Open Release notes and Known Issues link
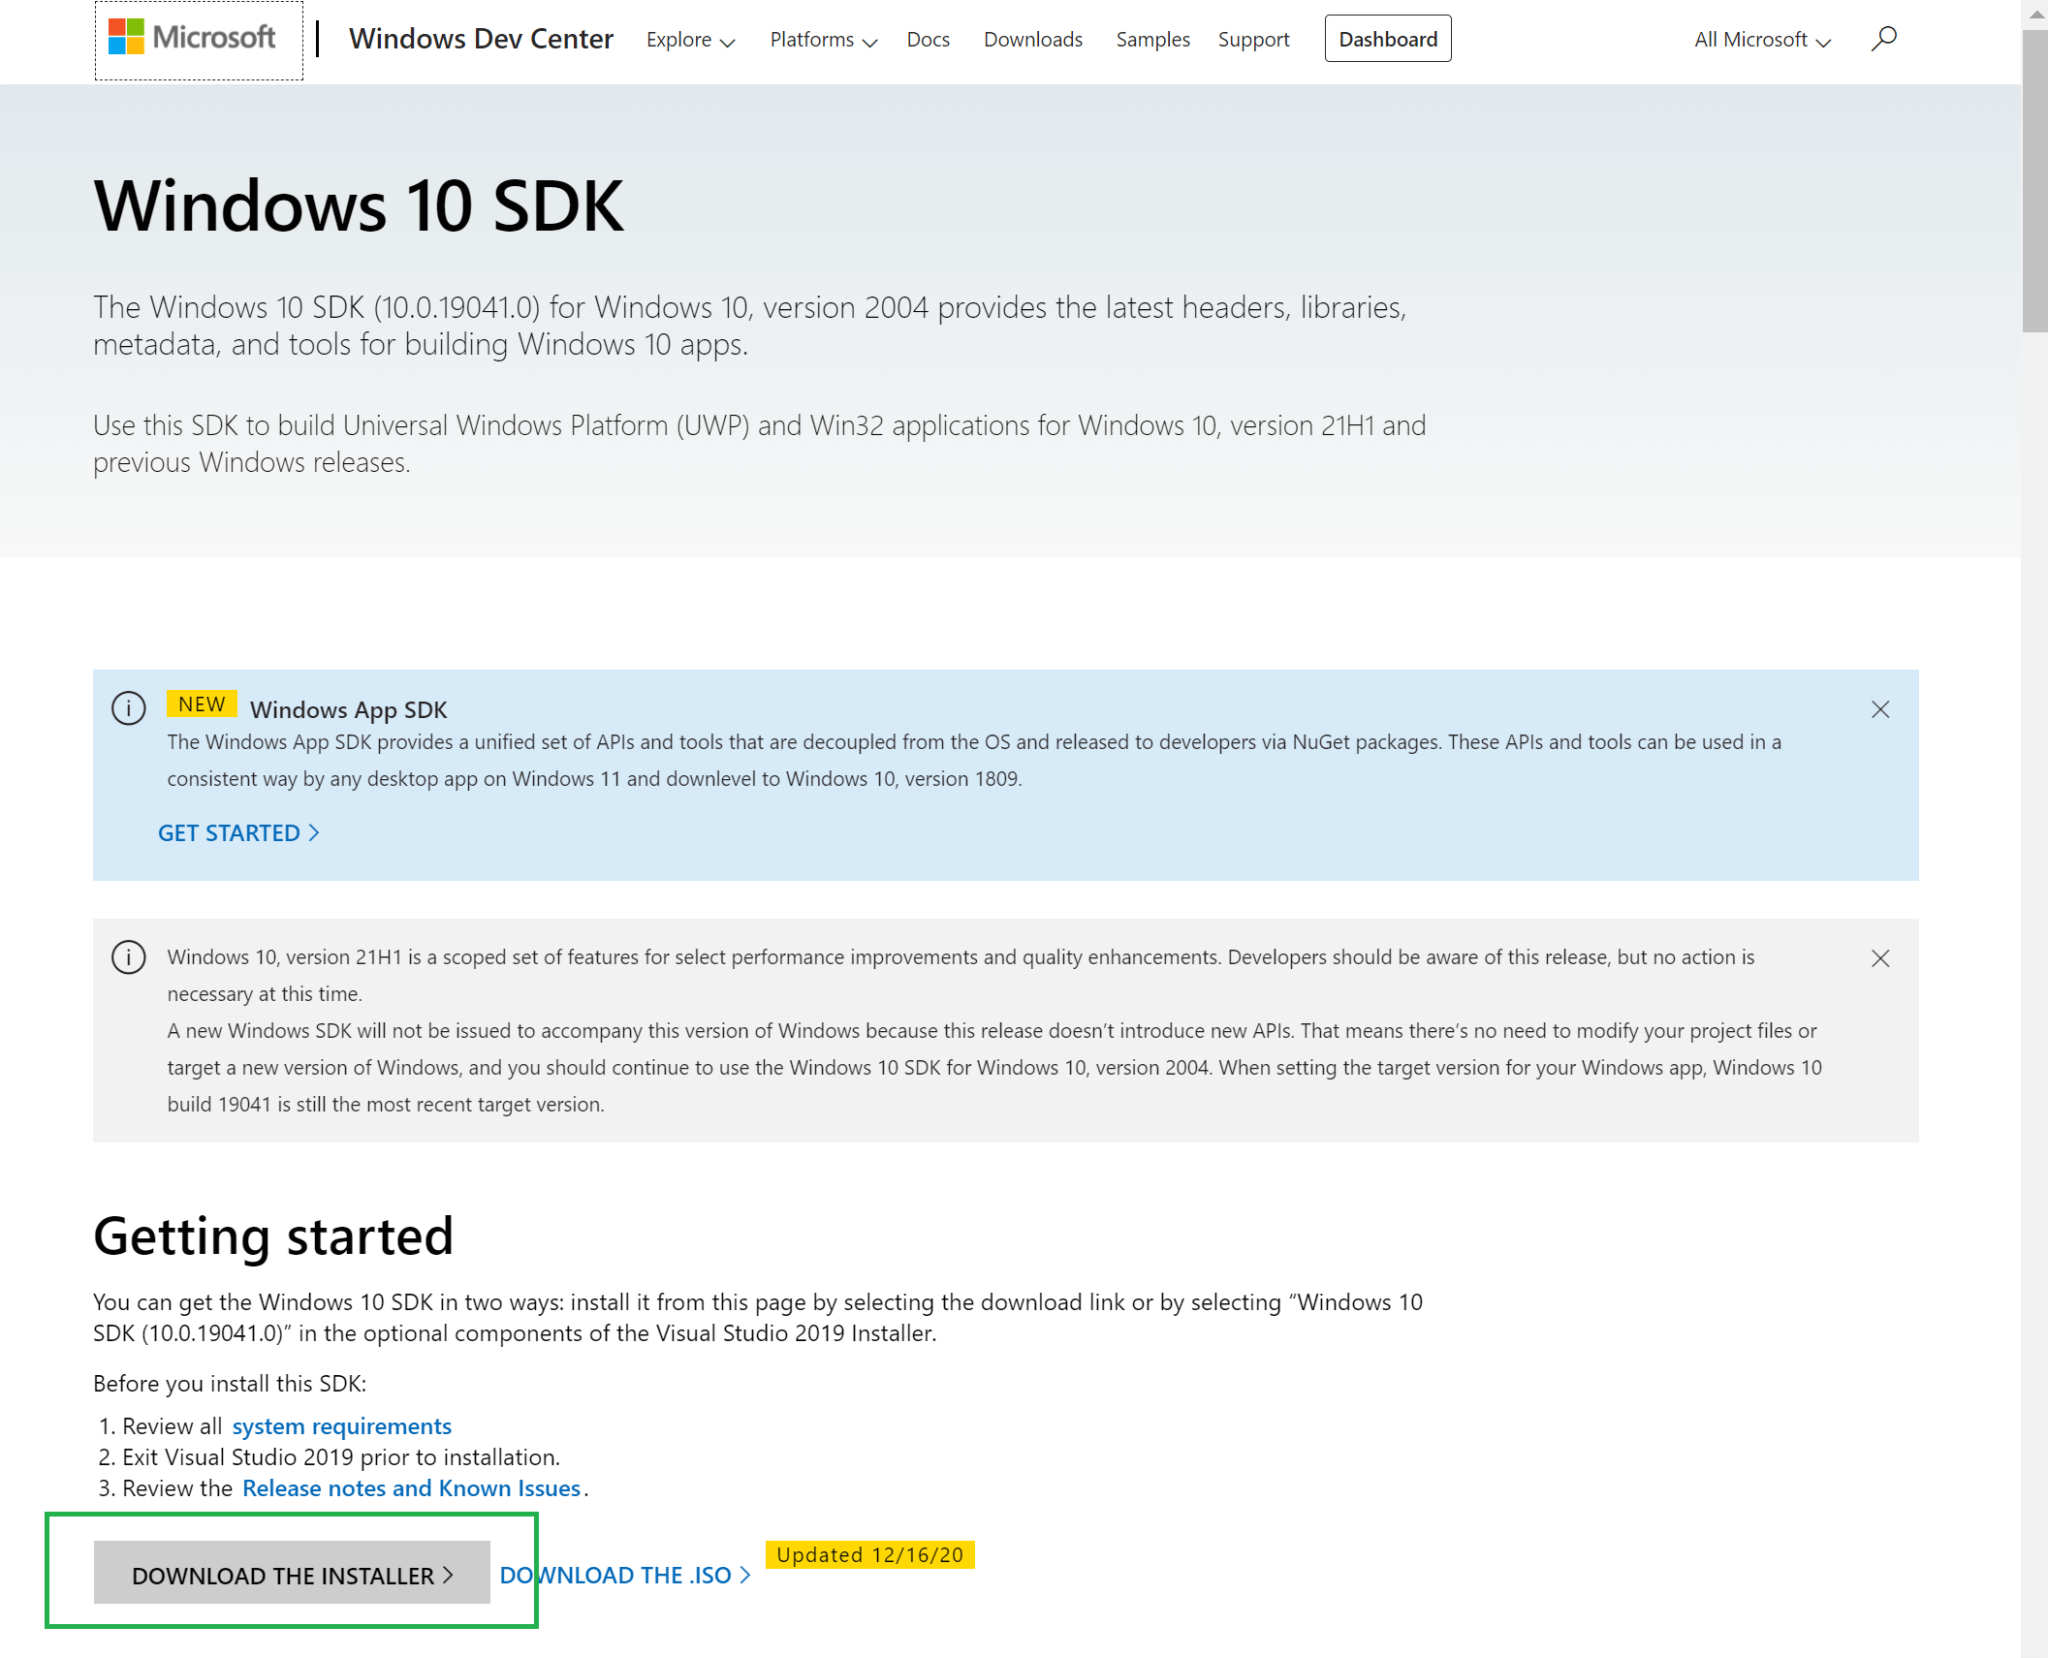2048x1658 pixels. 411,1488
